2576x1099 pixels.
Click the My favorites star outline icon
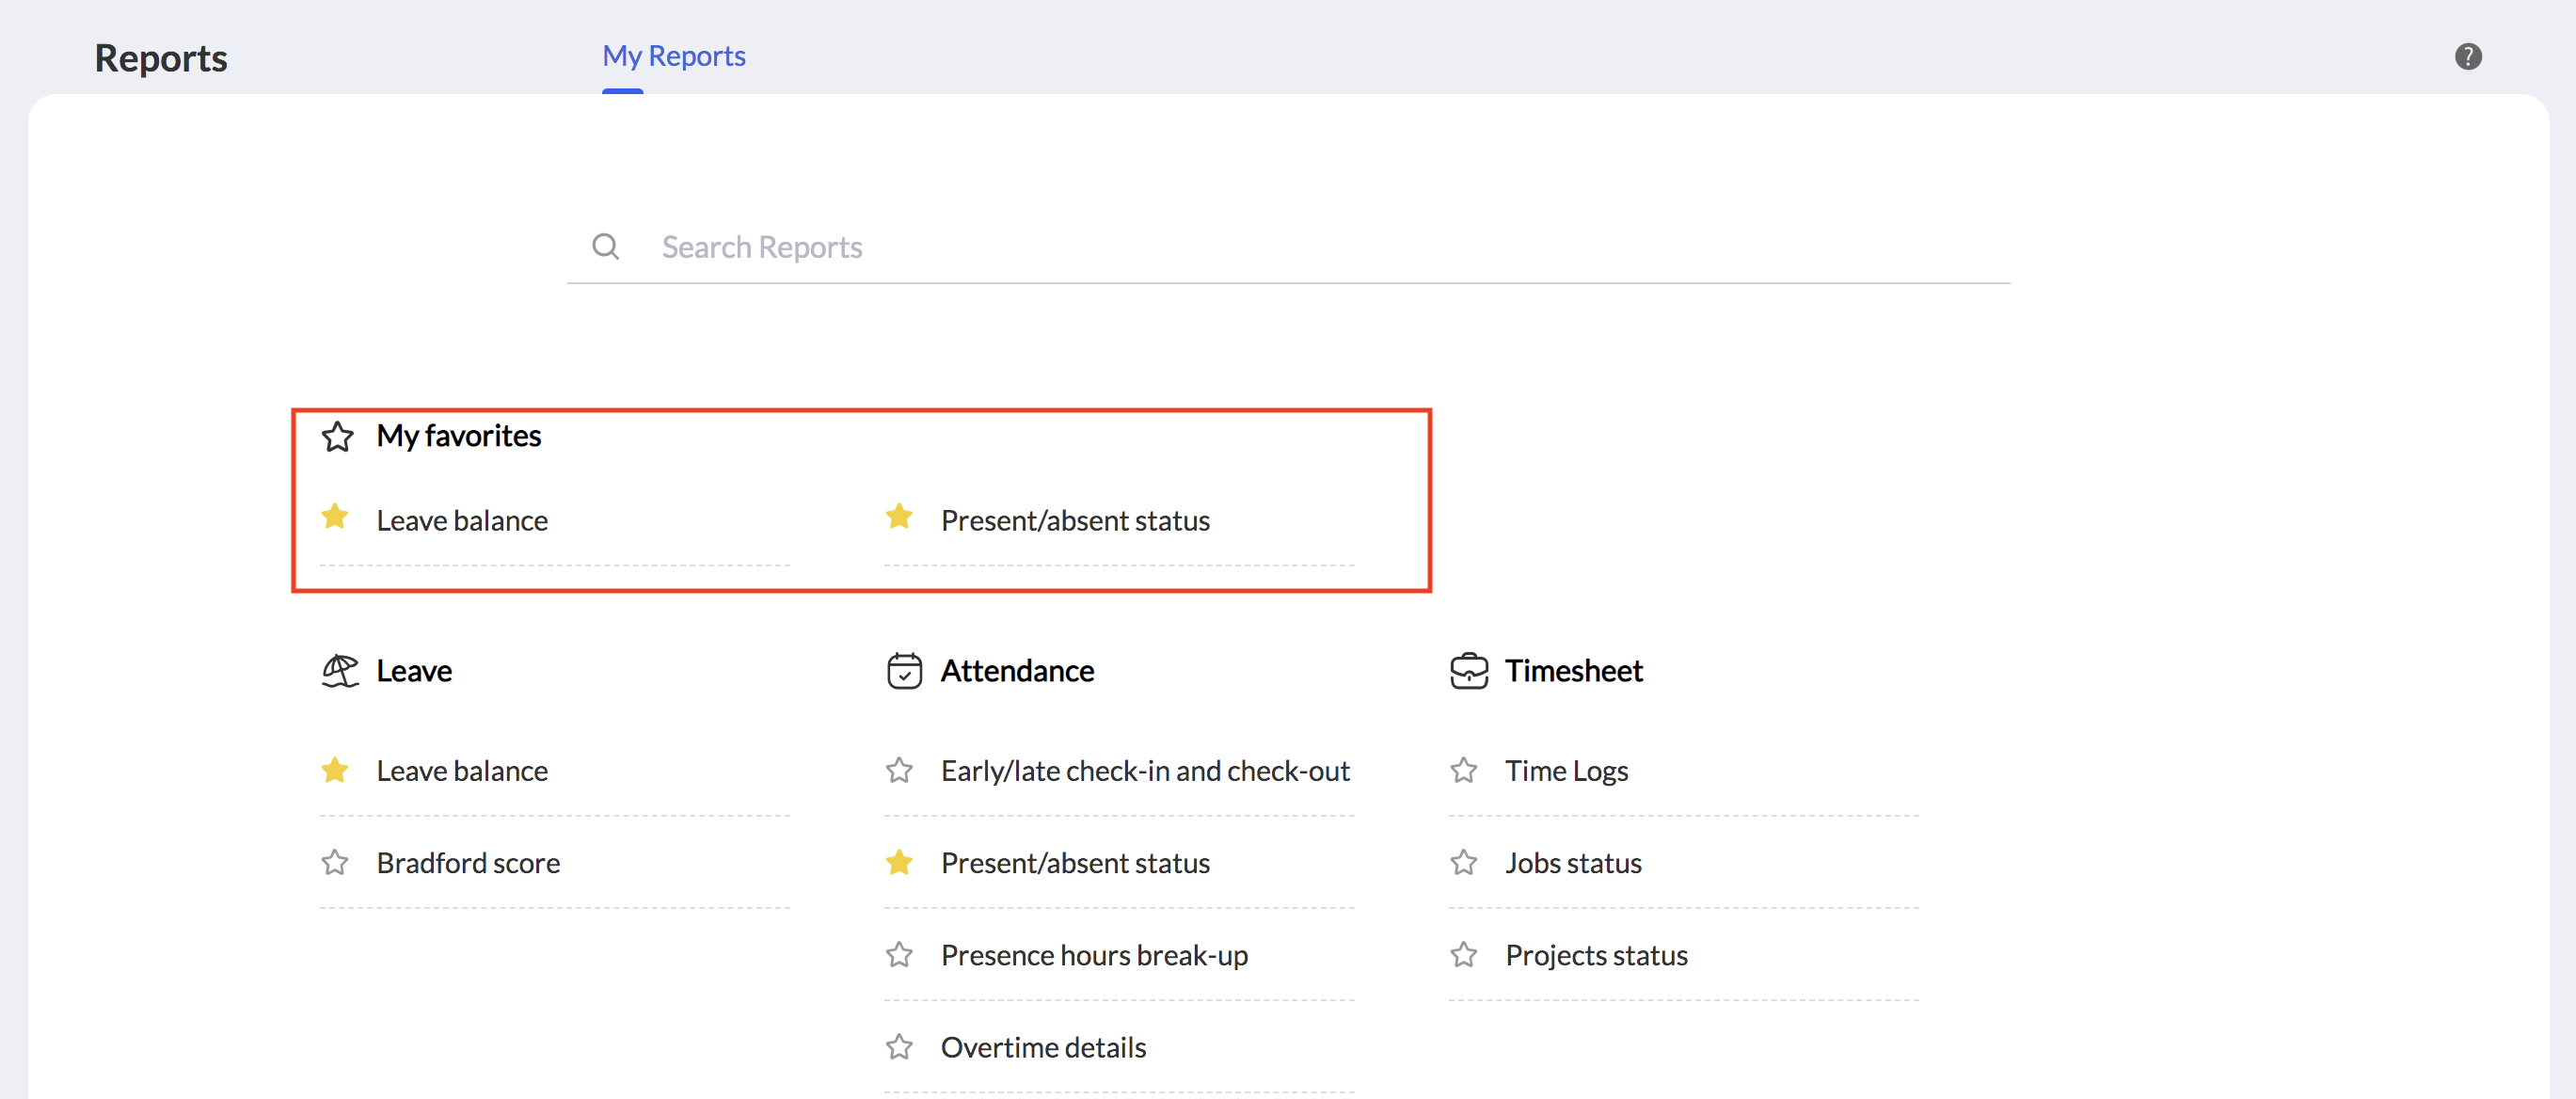(337, 437)
